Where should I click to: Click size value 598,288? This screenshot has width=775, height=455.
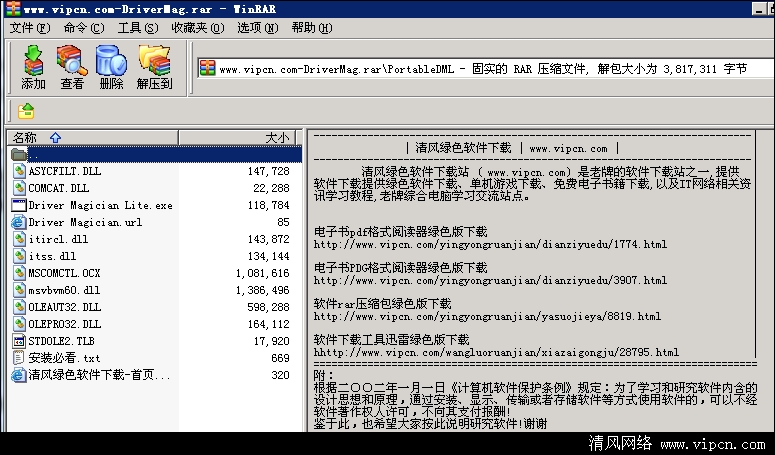268,307
